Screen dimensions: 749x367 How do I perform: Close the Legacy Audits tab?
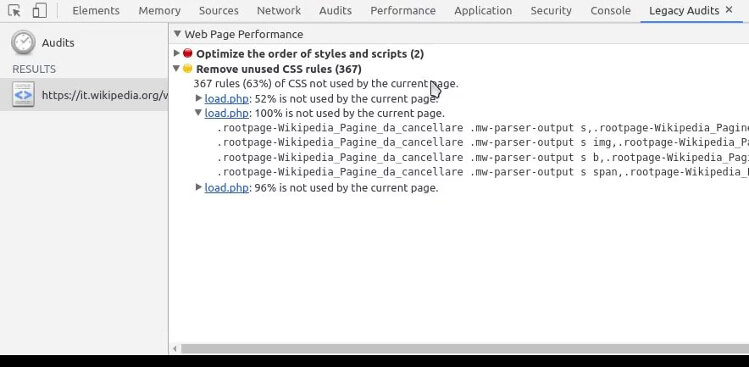[729, 10]
